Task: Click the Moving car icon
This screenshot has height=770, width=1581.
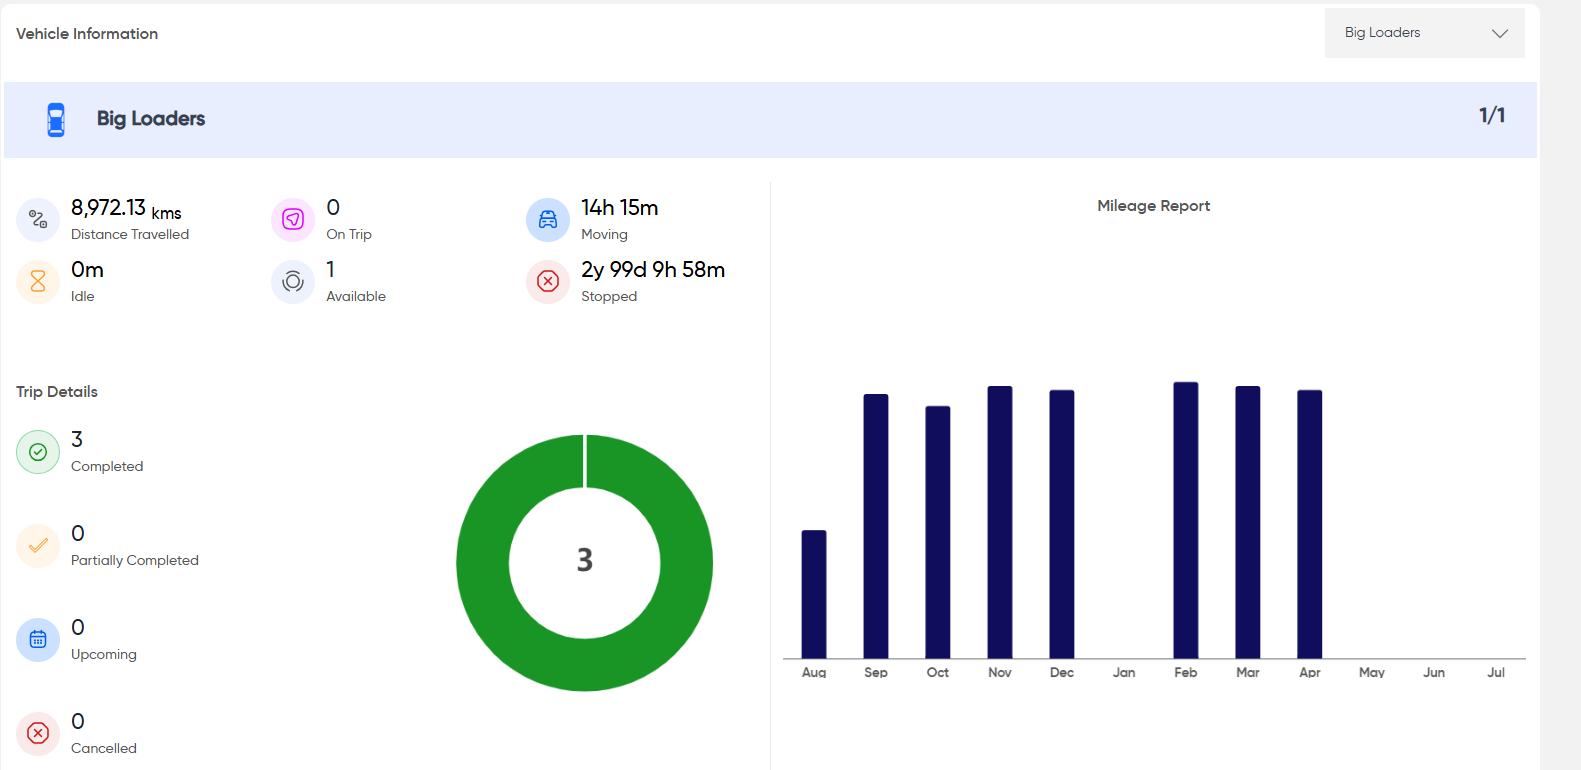Action: [548, 219]
